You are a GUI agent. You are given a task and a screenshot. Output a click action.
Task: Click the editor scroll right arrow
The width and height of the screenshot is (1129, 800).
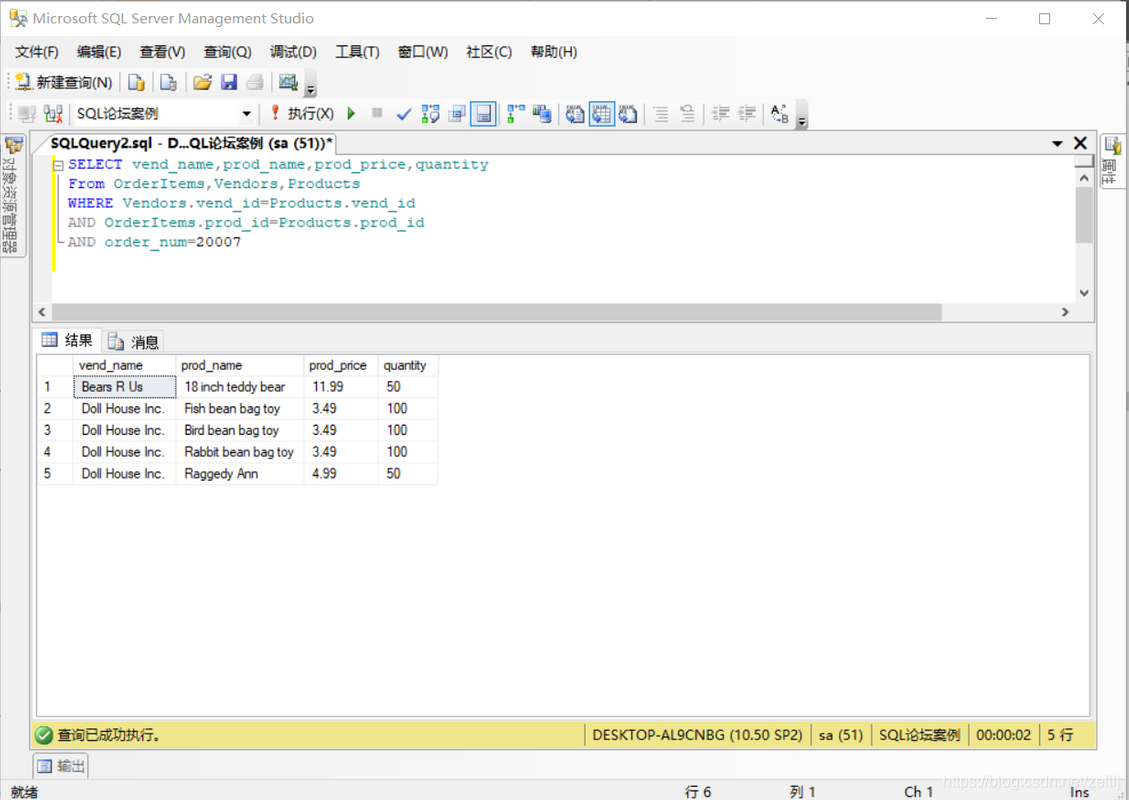(1065, 312)
